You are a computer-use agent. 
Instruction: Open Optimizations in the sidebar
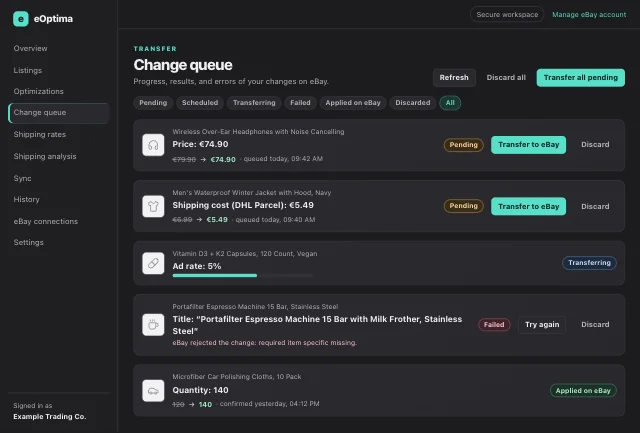(x=38, y=91)
